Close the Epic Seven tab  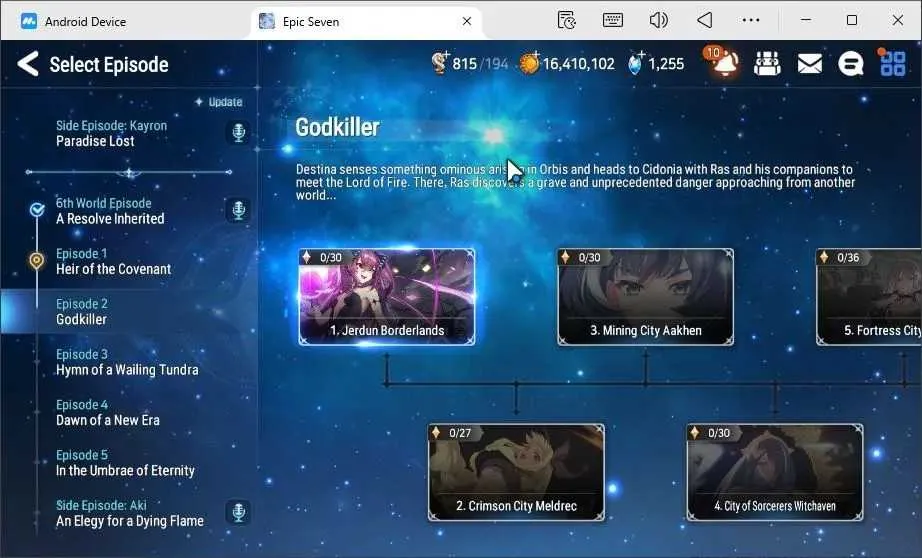pos(467,21)
